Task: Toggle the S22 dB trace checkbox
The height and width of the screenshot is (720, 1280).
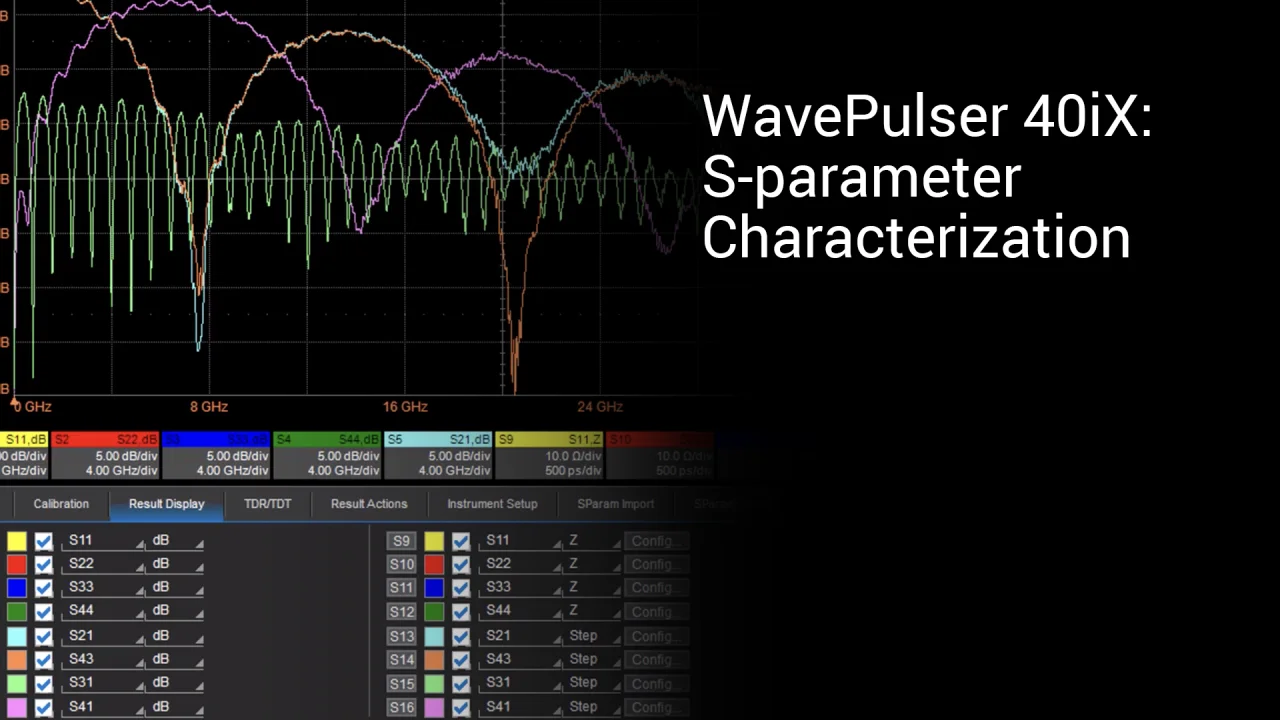Action: [x=43, y=565]
